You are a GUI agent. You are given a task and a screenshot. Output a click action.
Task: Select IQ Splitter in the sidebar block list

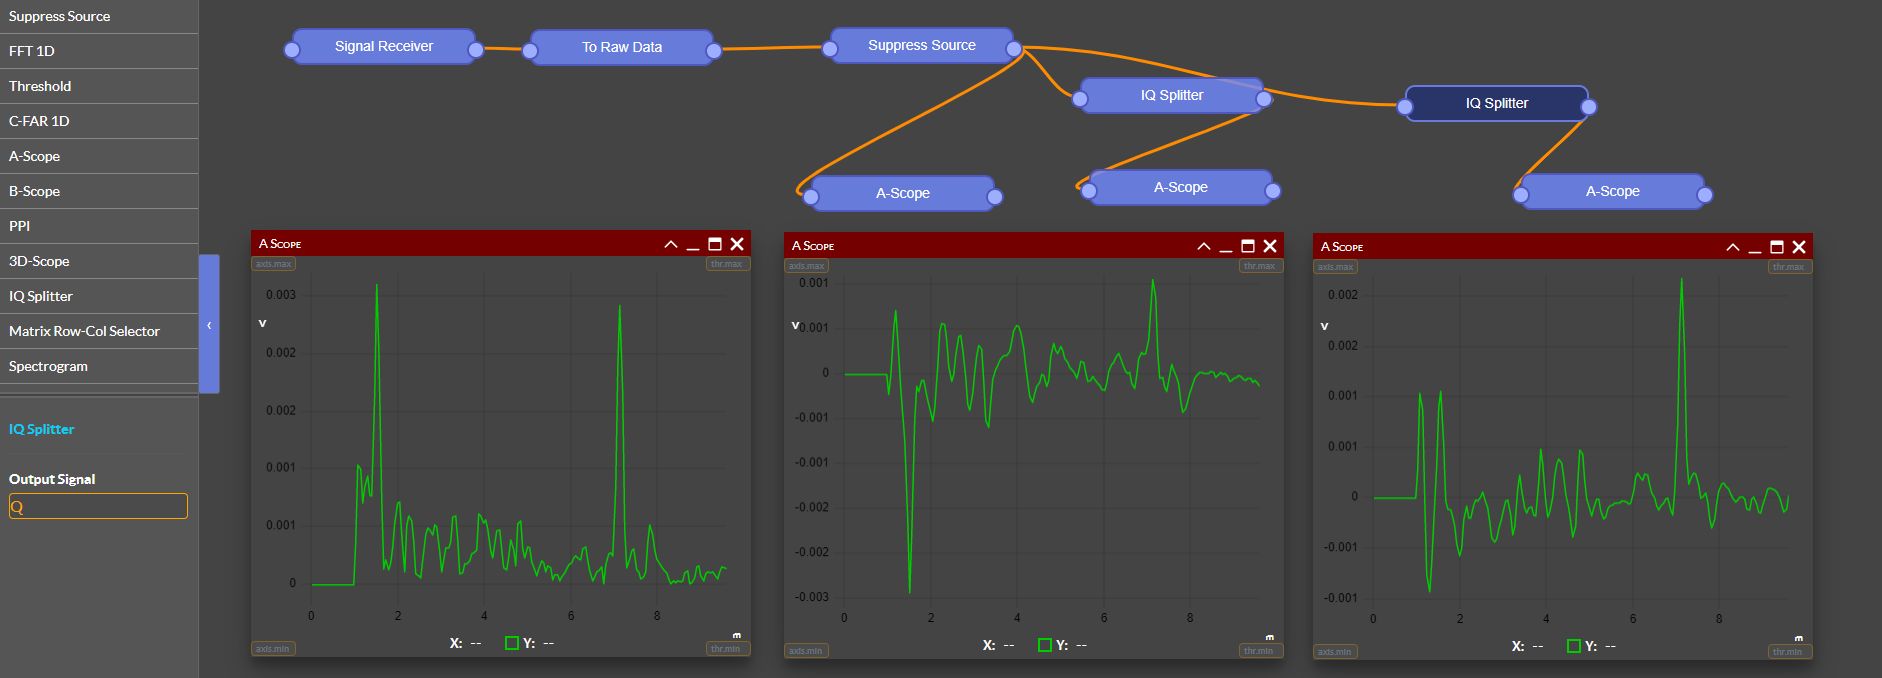[99, 296]
